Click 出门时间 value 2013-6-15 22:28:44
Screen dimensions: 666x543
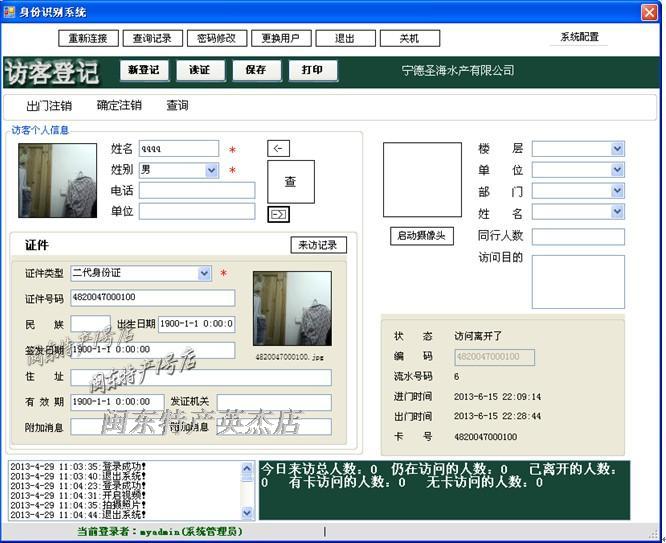(x=498, y=416)
